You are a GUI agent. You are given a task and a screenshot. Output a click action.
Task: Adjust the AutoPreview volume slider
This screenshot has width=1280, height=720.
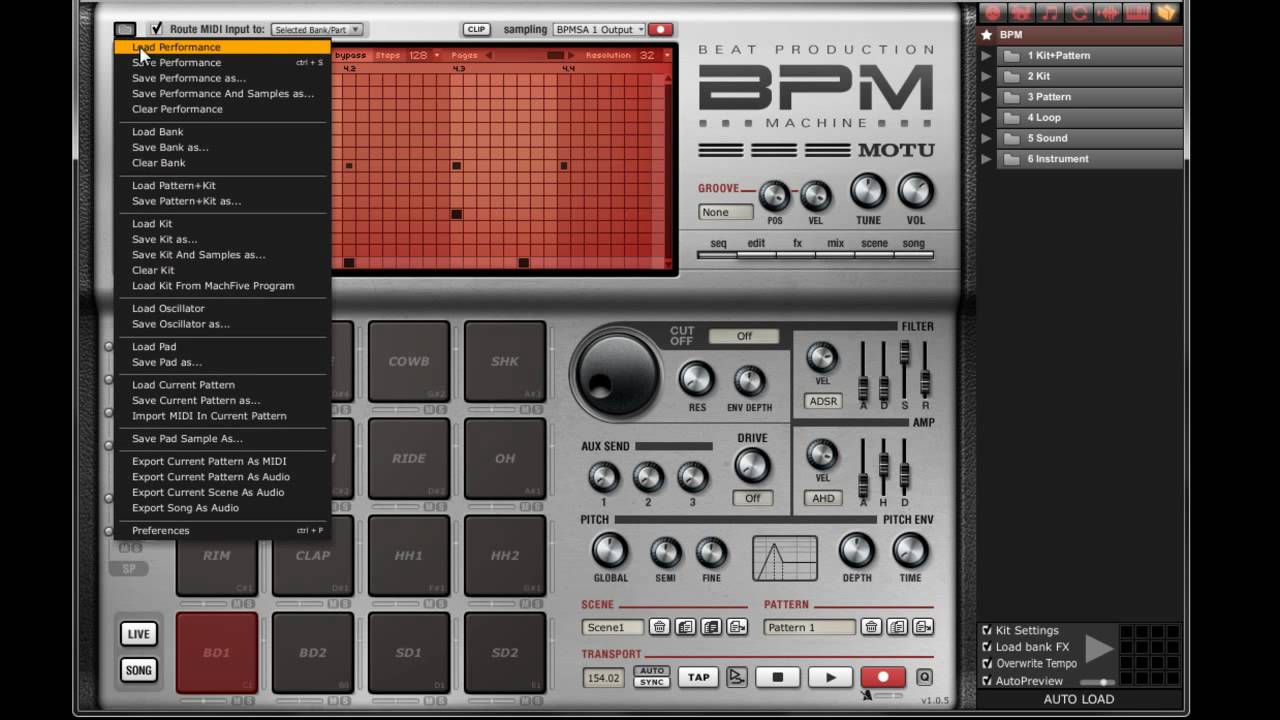click(1098, 682)
